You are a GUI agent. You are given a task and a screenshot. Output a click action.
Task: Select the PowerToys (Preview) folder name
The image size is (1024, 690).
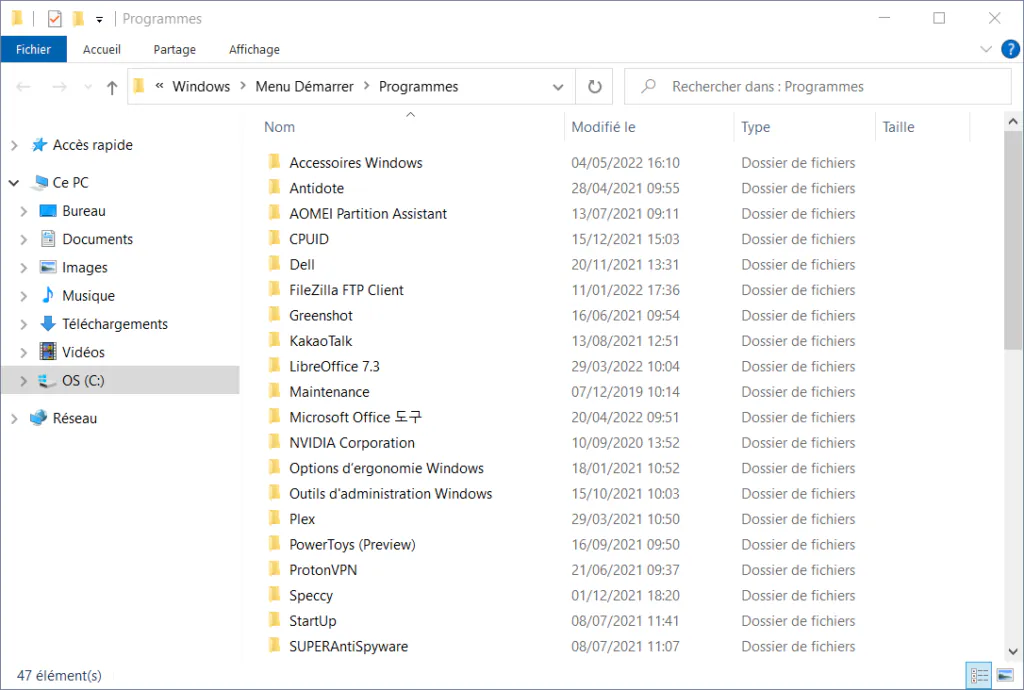[x=353, y=544]
